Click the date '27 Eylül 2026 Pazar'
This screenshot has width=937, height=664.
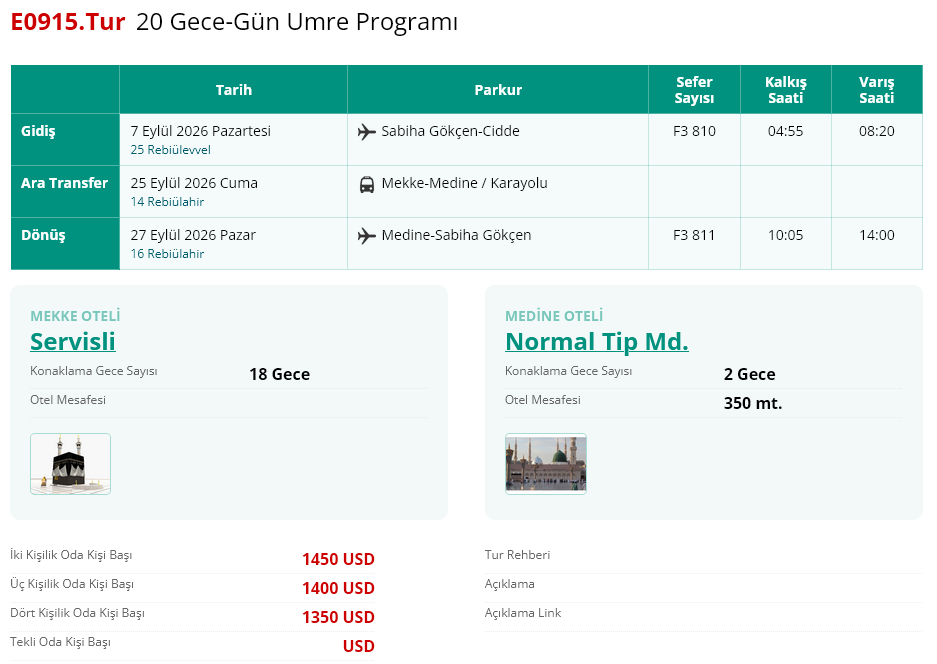(193, 235)
